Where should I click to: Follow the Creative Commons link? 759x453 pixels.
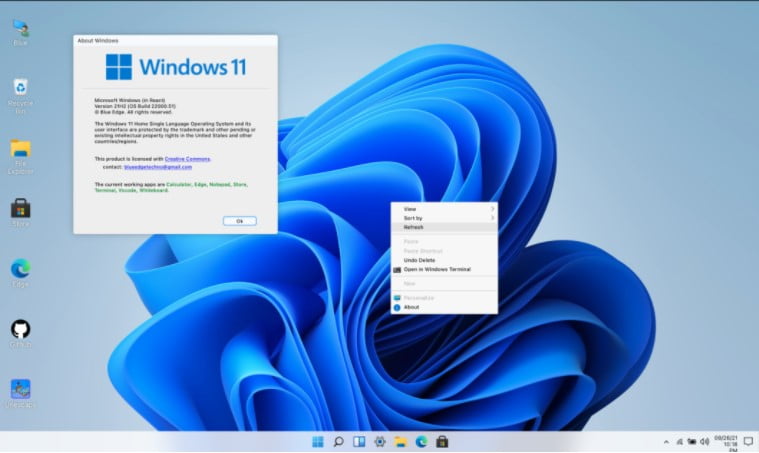click(x=187, y=159)
